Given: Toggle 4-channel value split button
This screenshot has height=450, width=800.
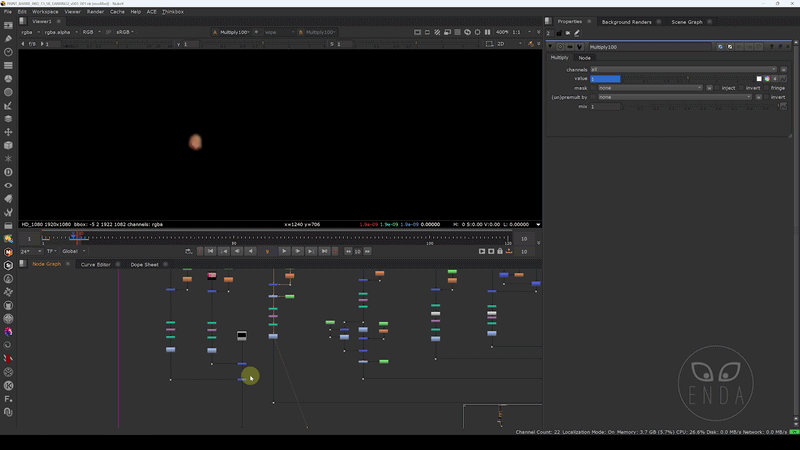Looking at the screenshot, I should point(775,79).
